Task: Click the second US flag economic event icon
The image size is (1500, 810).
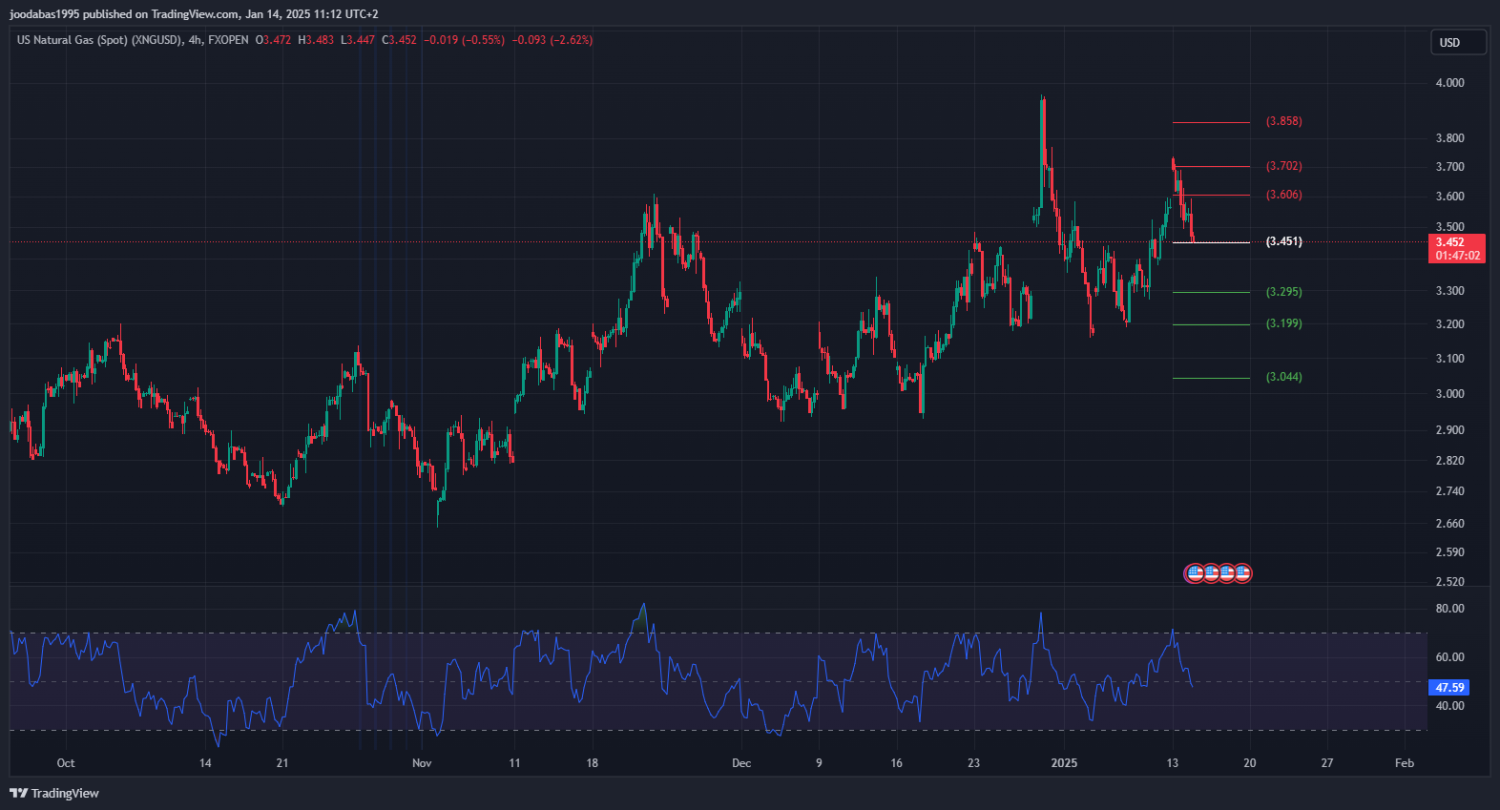Action: (1210, 573)
